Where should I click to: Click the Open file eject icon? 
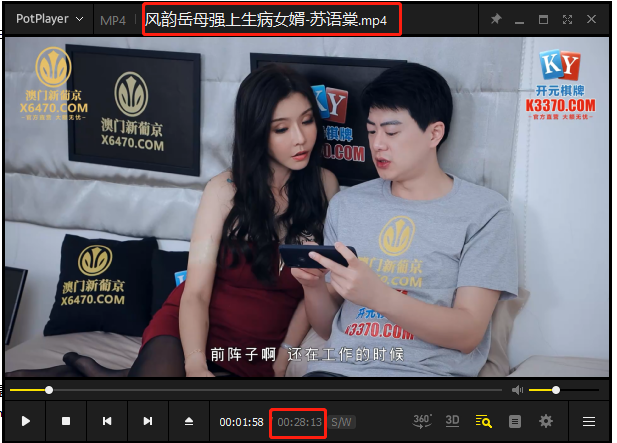coord(189,421)
